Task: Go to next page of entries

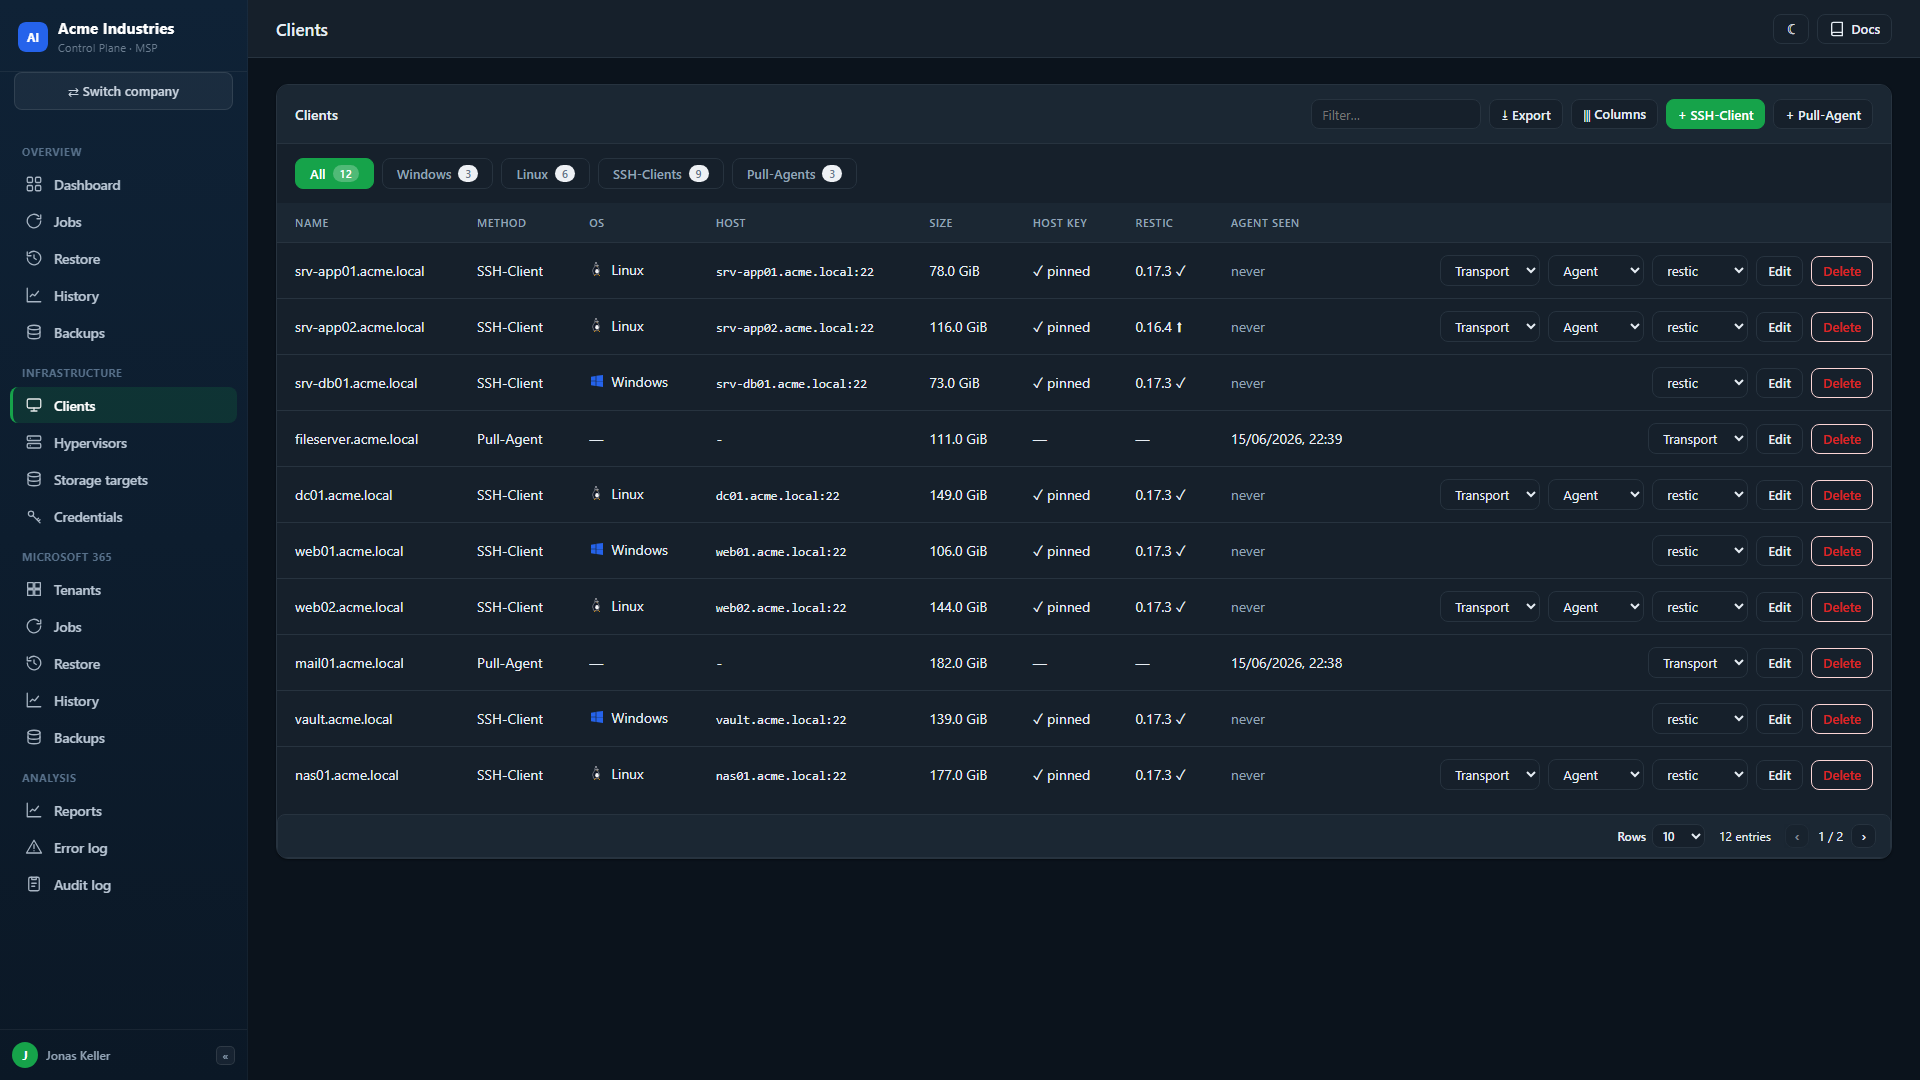Action: point(1863,837)
